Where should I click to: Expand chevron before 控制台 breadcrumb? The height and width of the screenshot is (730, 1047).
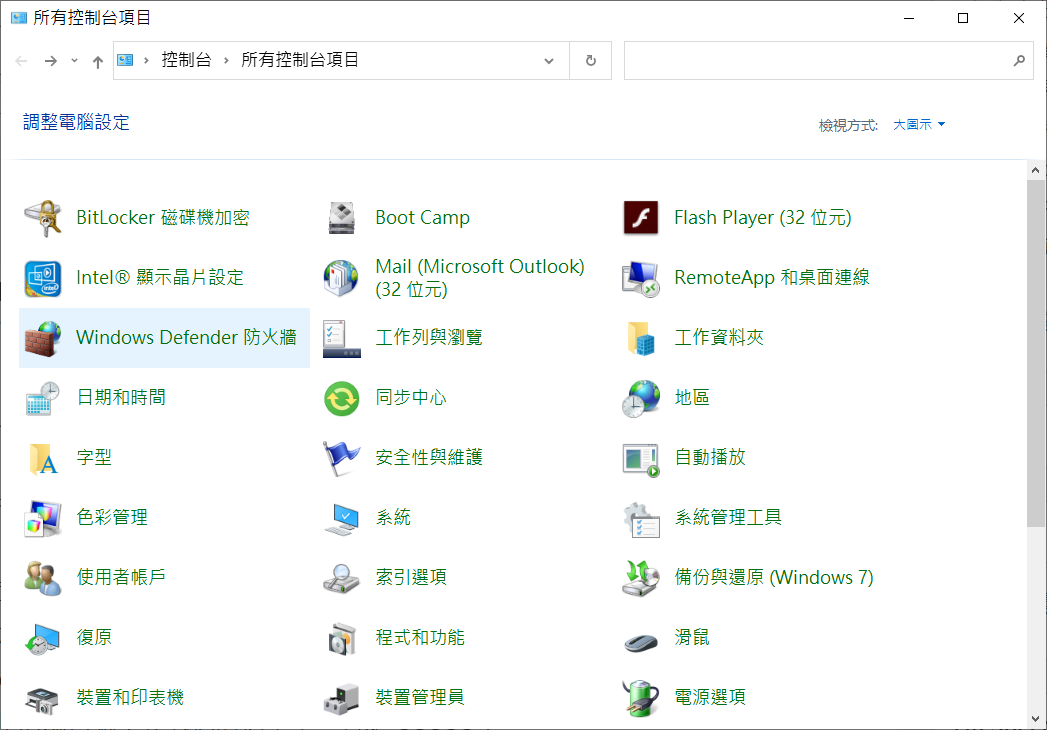146,61
